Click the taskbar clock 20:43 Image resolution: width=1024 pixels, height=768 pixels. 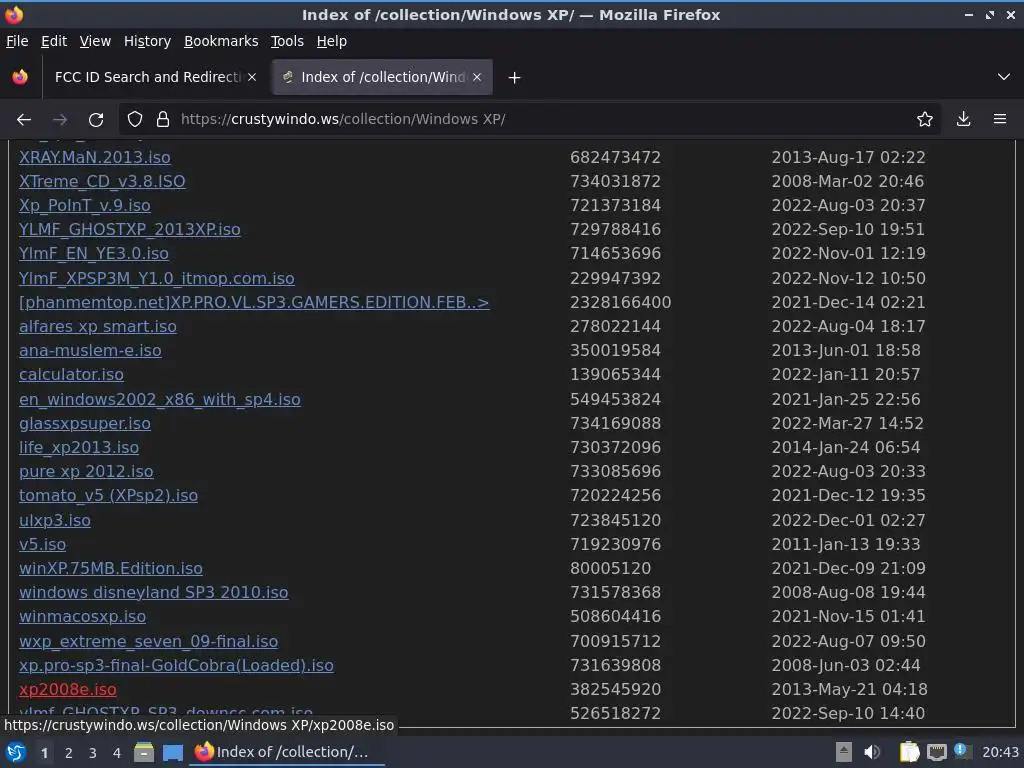[x=1000, y=753]
